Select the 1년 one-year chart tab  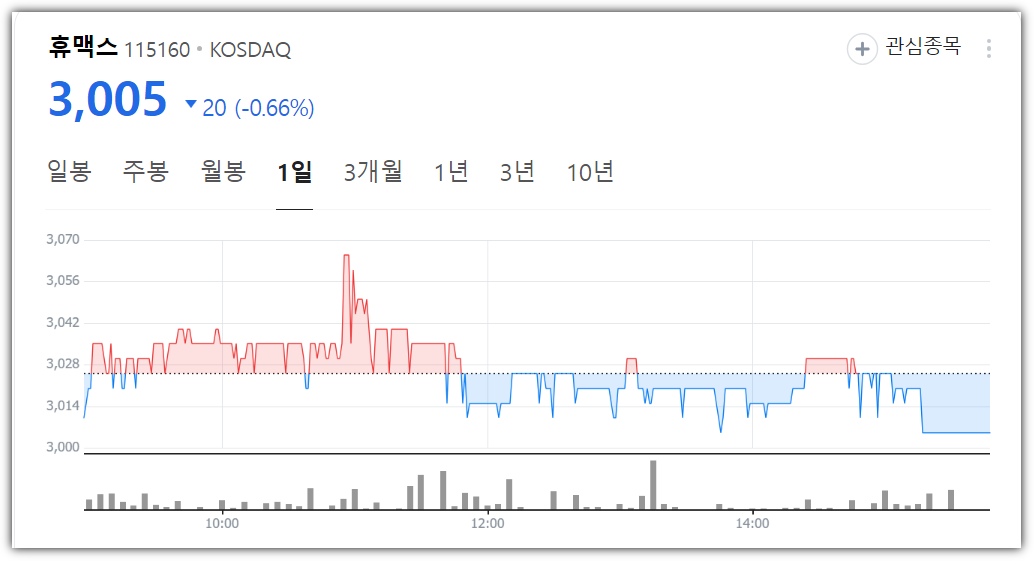[450, 172]
